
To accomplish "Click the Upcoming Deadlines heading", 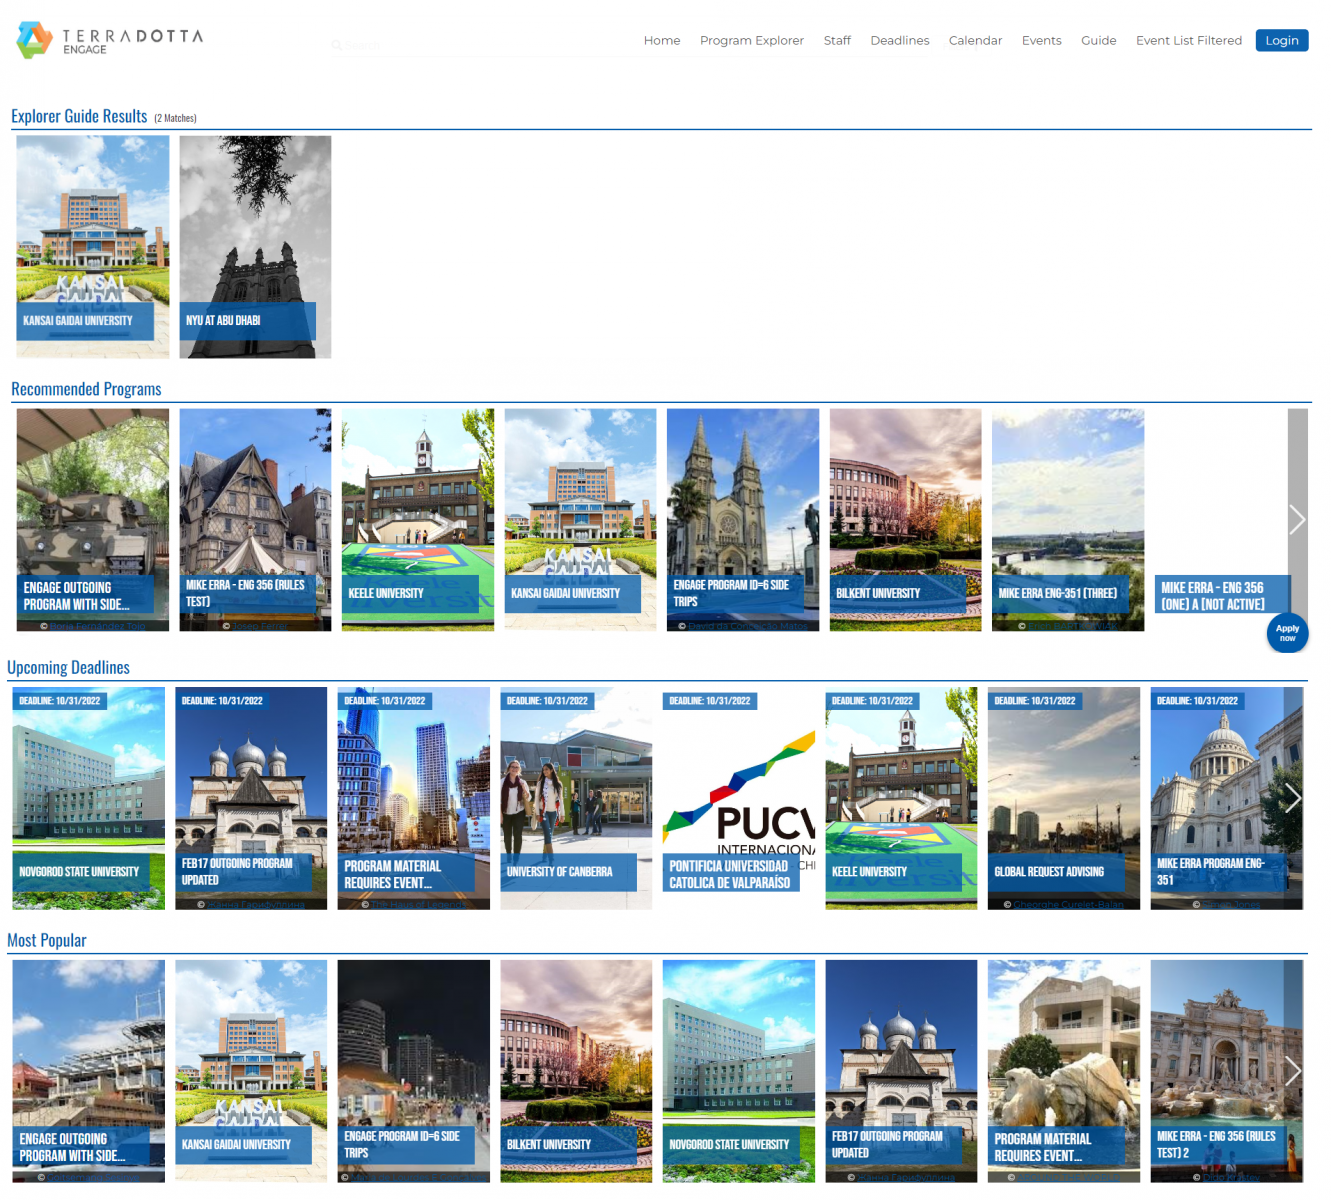I will click(x=68, y=667).
